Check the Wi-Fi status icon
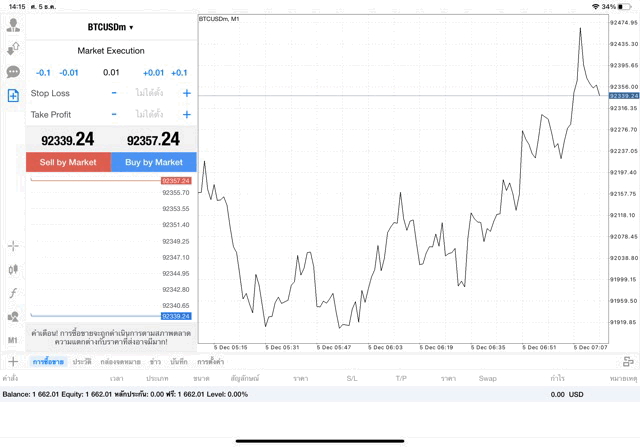The height and width of the screenshot is (447, 640). pyautogui.click(x=596, y=7)
